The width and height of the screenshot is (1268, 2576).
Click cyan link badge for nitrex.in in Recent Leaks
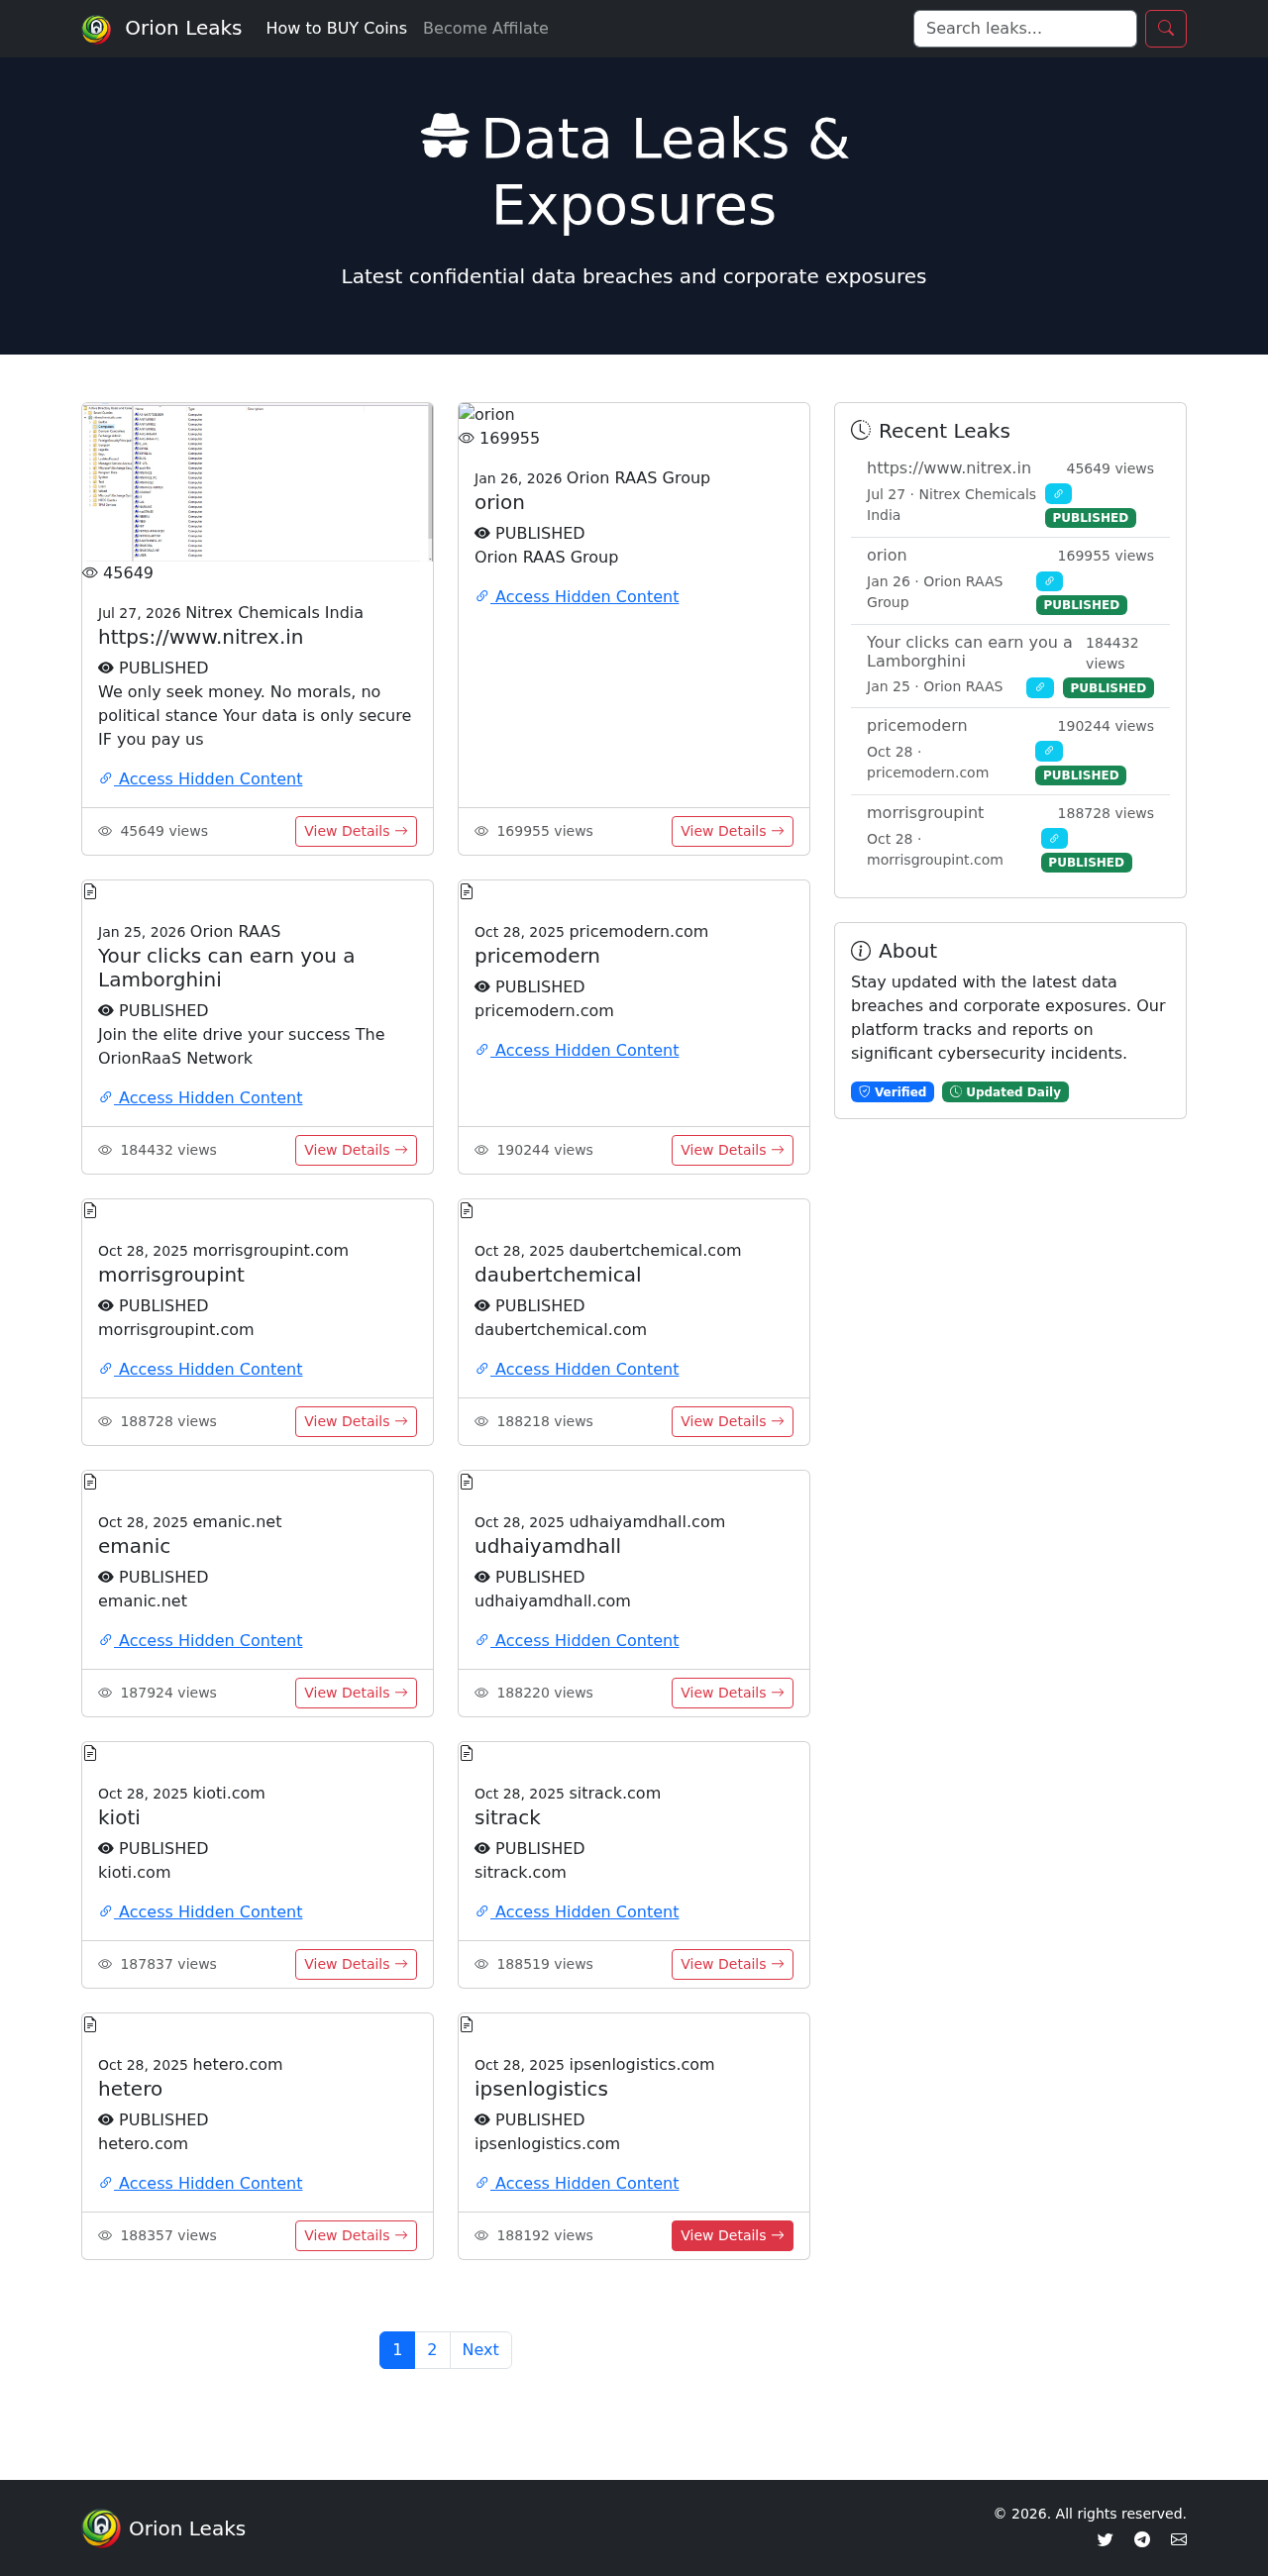tap(1058, 494)
